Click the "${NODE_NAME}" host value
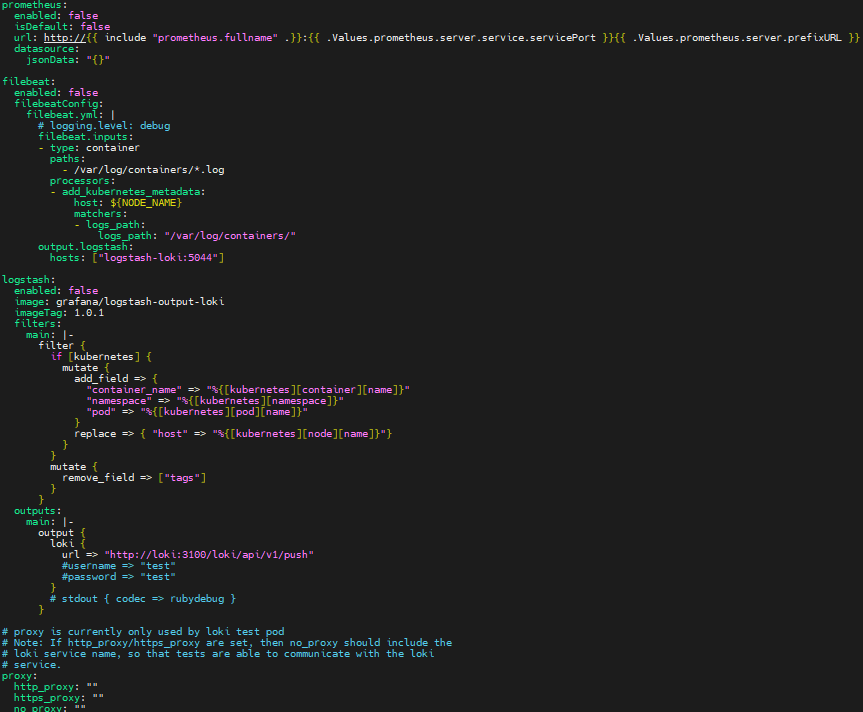This screenshot has height=712, width=863. [x=146, y=202]
